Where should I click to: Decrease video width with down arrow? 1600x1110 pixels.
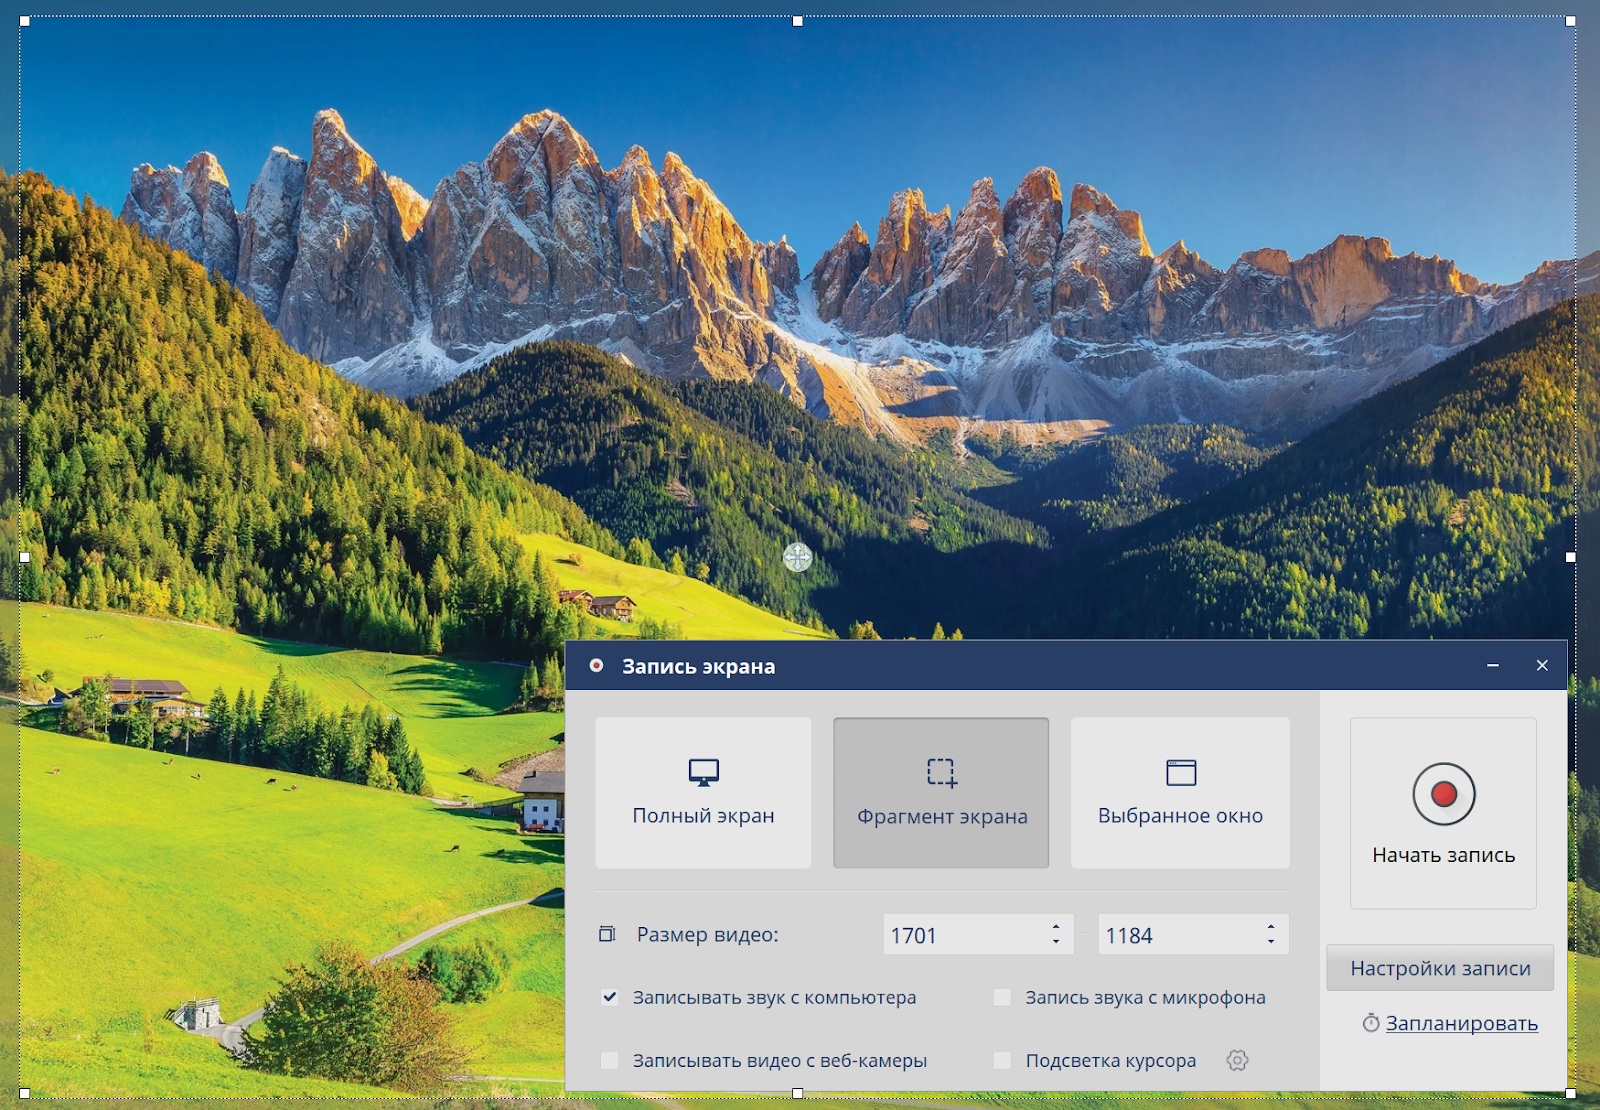pyautogui.click(x=1056, y=942)
